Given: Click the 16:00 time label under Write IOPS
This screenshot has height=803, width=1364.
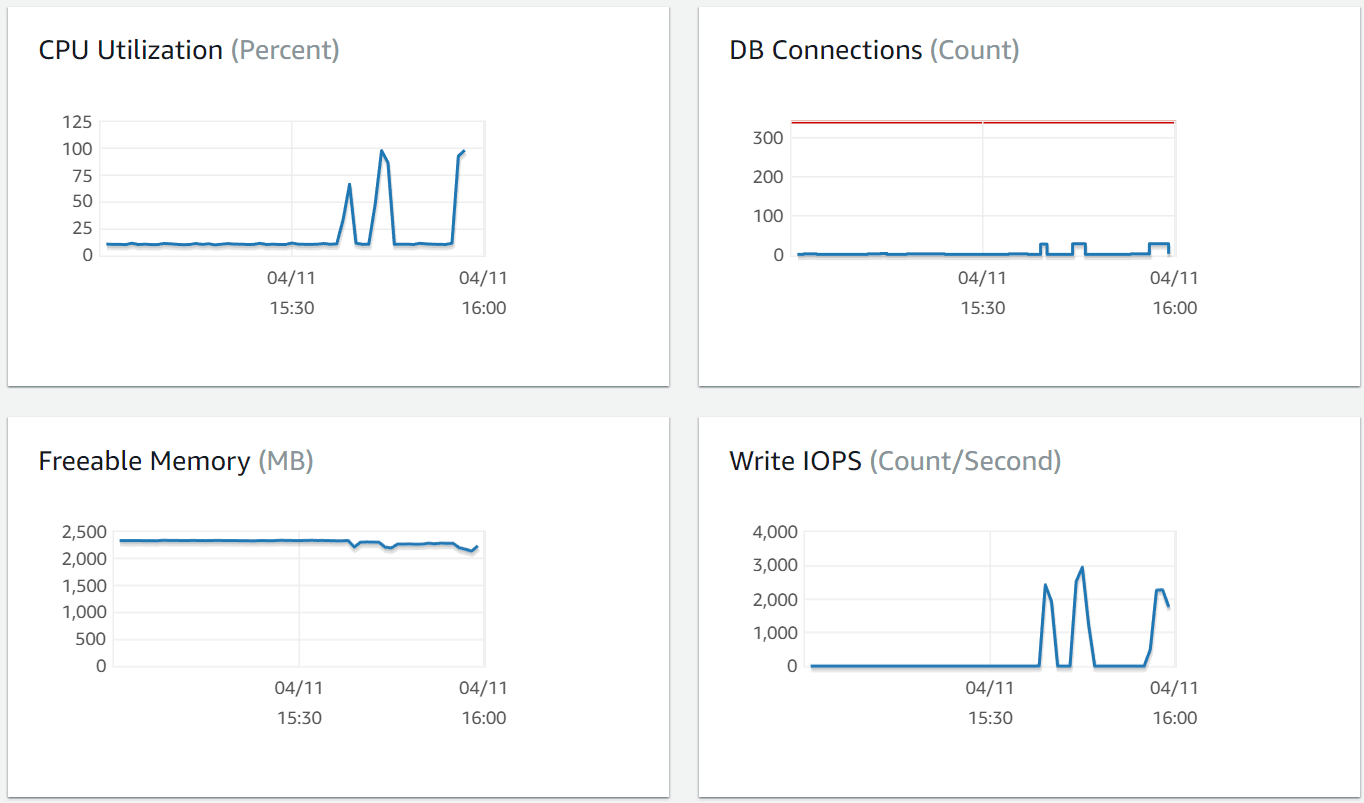Looking at the screenshot, I should (1174, 718).
